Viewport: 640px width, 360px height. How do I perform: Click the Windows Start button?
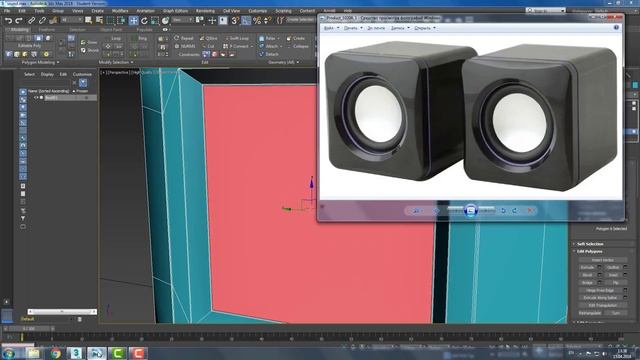coord(9,353)
